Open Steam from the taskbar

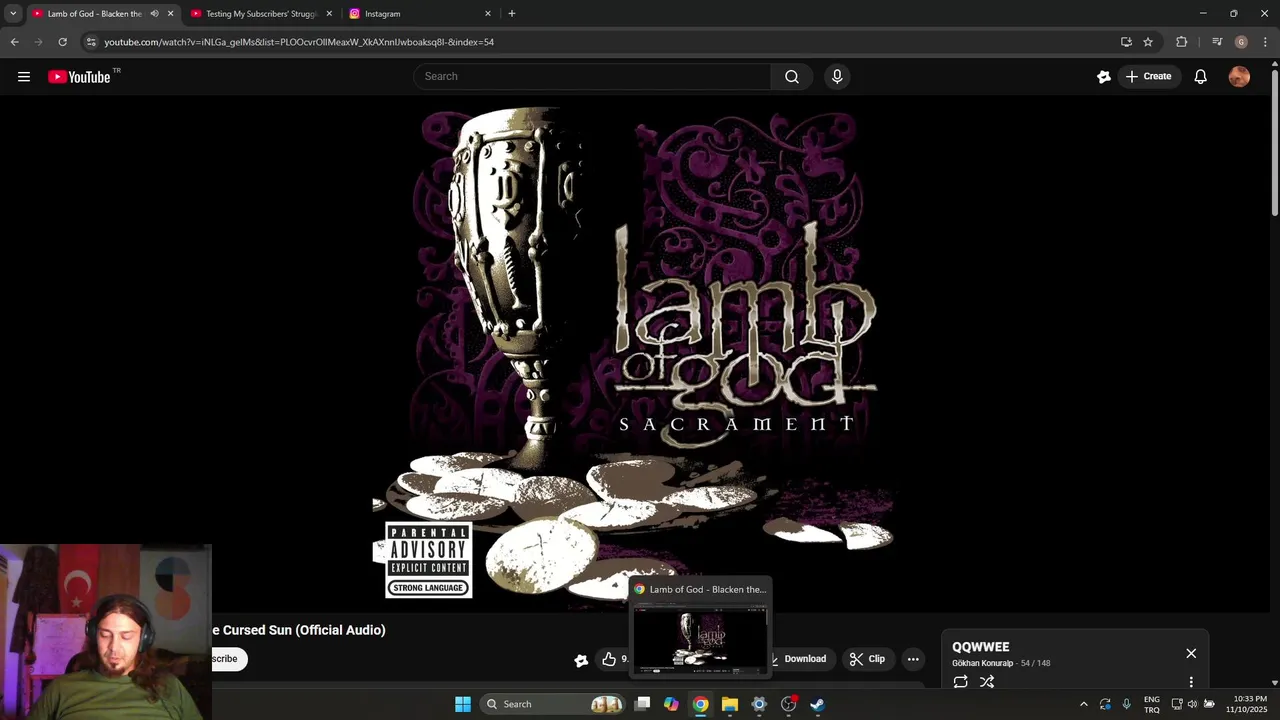[817, 704]
